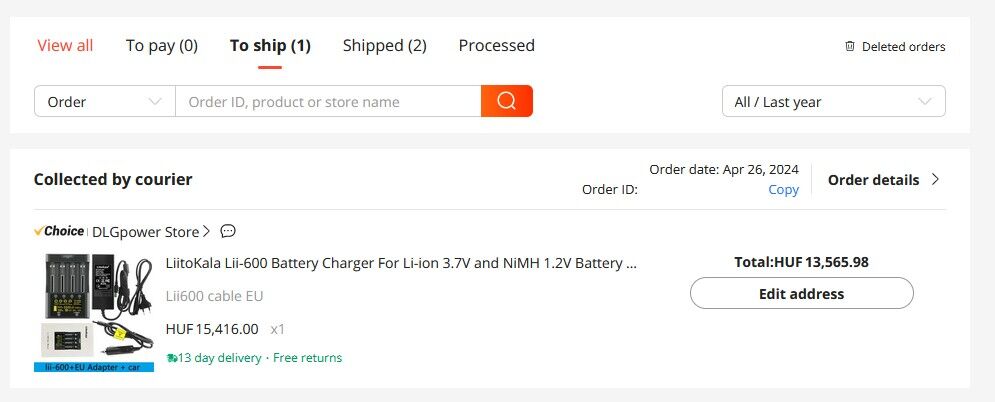Switch to the View all tab

click(65, 45)
